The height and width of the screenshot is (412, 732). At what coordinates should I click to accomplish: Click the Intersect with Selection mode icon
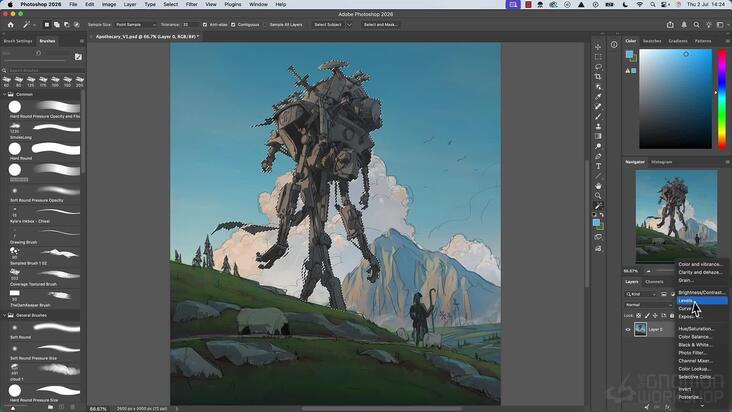coord(77,25)
